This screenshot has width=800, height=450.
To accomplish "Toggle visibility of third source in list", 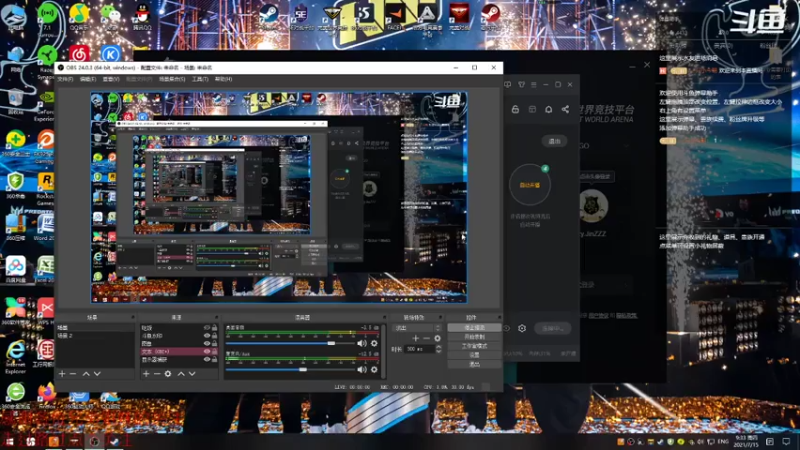I will click(207, 343).
